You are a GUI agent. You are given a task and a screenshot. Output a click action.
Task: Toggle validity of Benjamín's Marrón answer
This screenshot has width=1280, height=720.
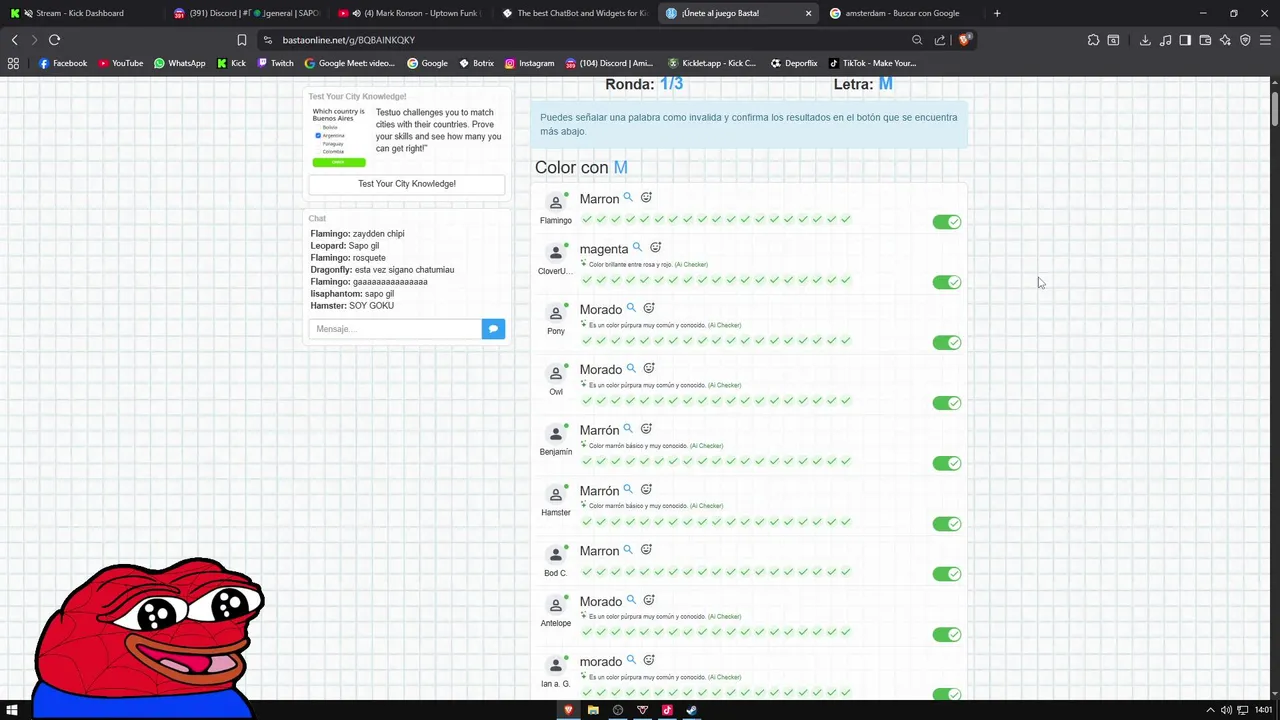(946, 463)
